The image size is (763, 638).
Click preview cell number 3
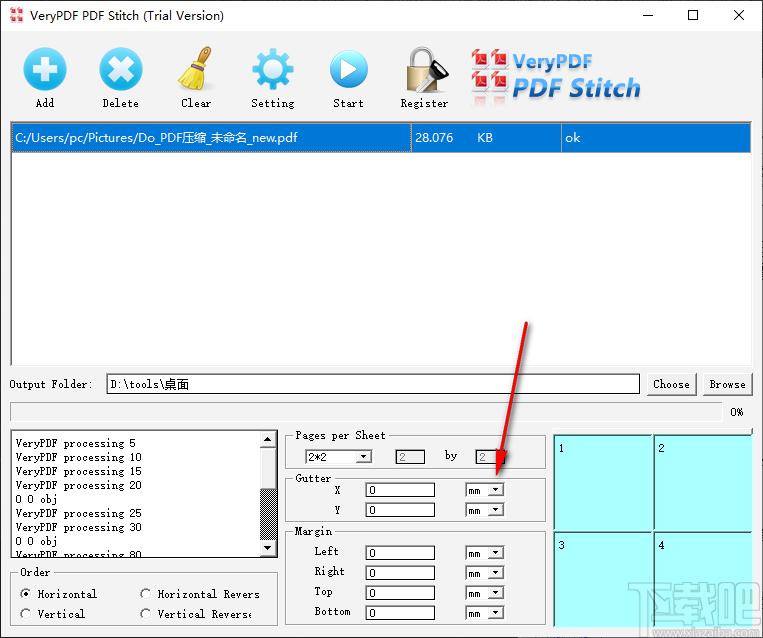(602, 579)
